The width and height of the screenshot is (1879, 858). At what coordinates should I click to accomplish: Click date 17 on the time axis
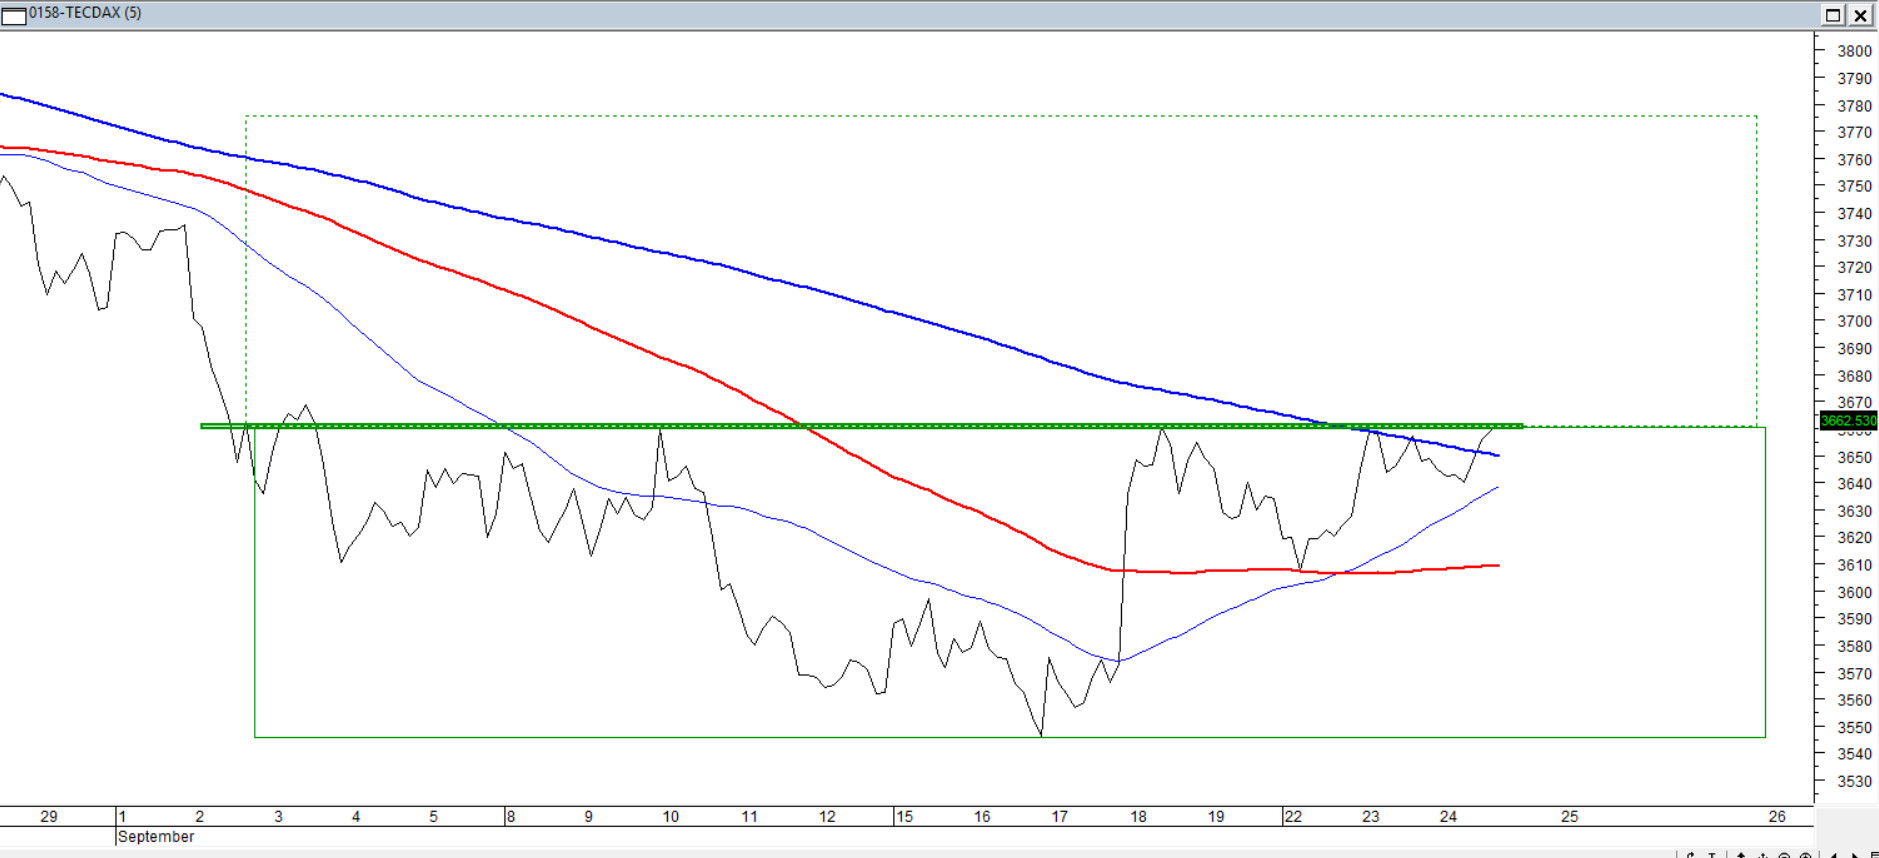pos(1059,817)
